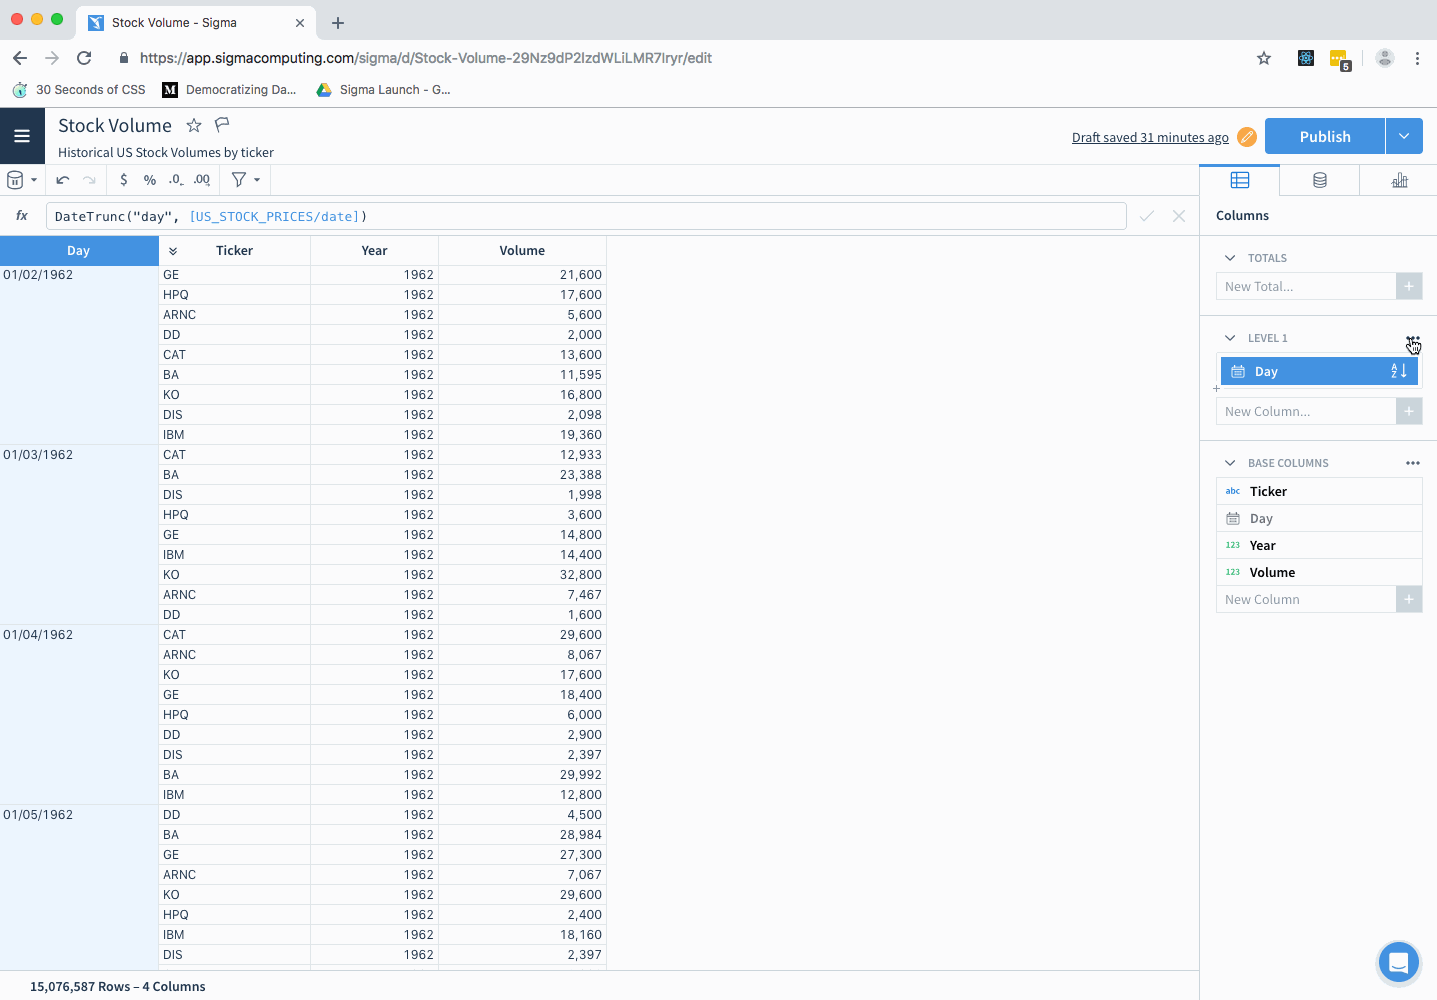1437x1000 pixels.
Task: Open Democratizing Da... bookmark
Action: point(229,90)
